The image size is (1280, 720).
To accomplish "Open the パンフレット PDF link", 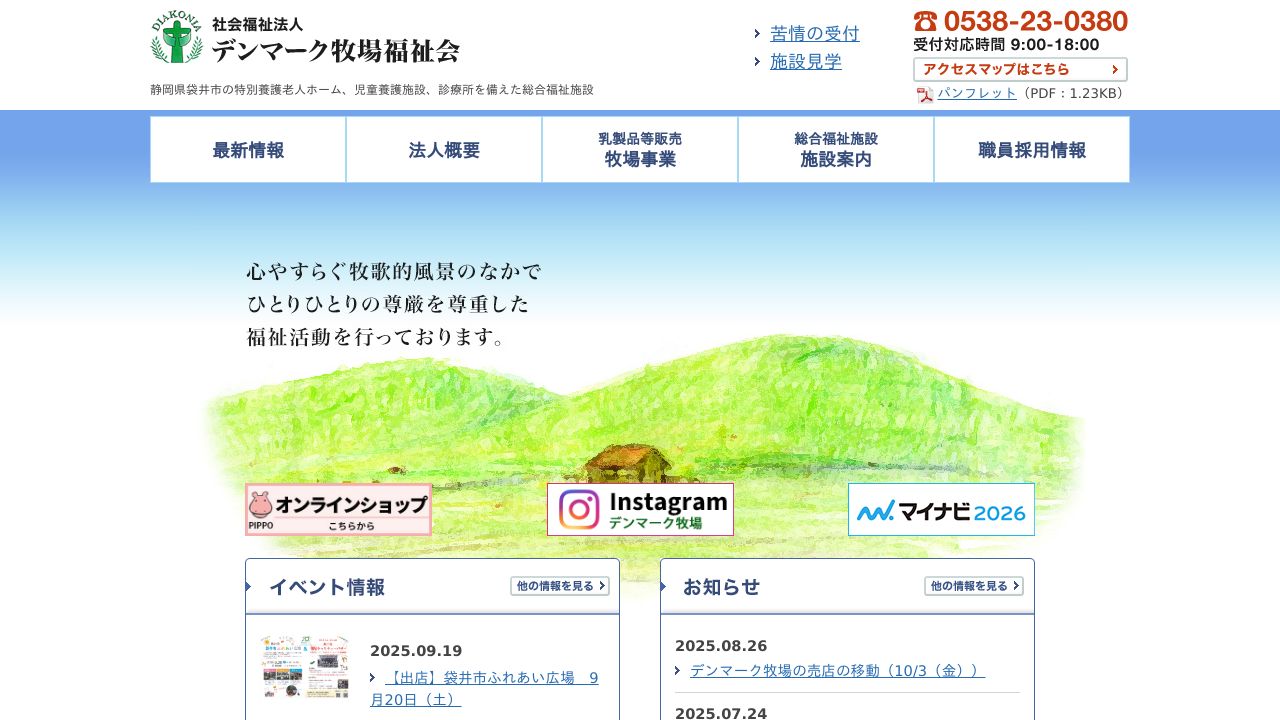I will pos(977,93).
